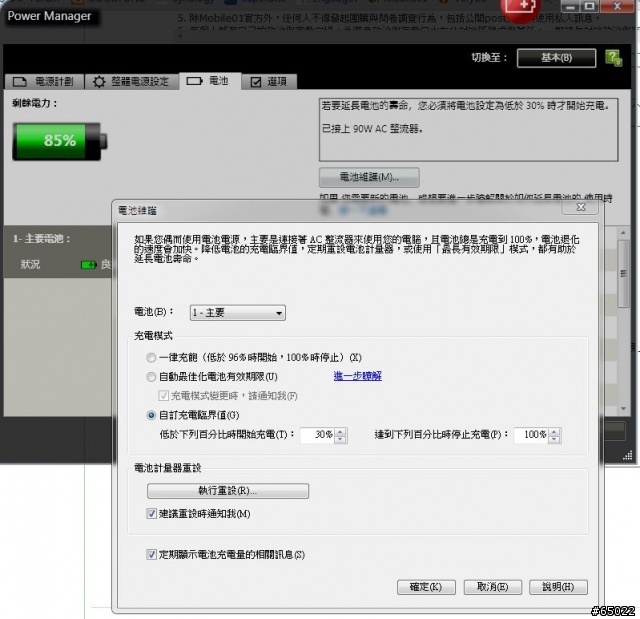
Task: Decrease the stop-charging threshold value
Action: pyautogui.click(x=554, y=439)
